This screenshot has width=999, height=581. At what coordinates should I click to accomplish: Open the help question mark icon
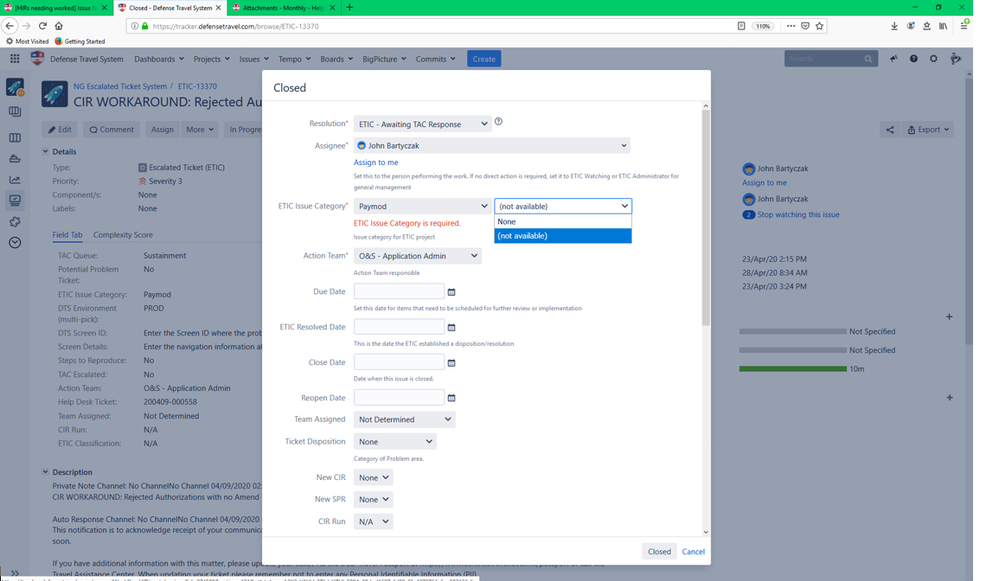click(x=914, y=59)
